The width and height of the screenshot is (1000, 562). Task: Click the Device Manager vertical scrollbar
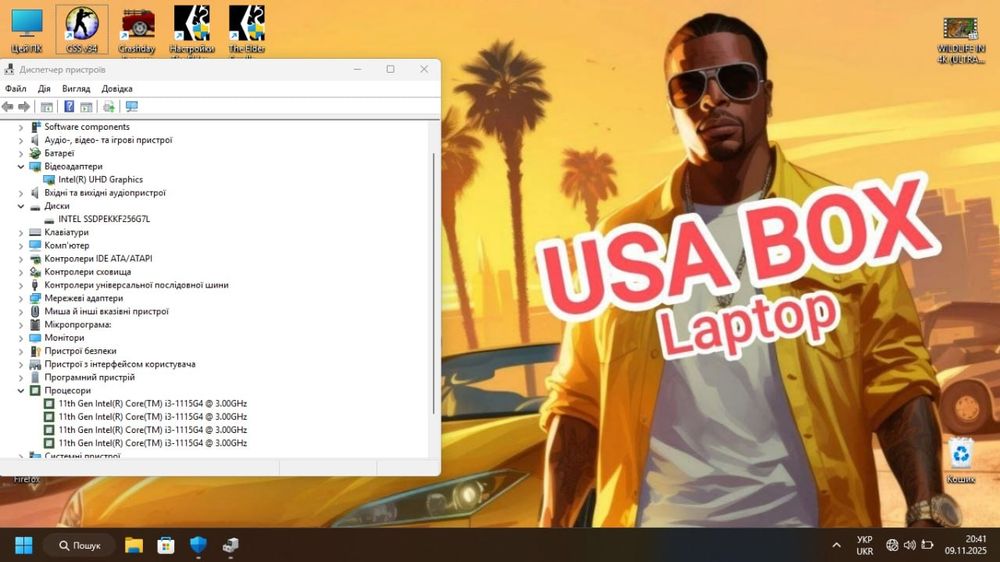point(435,284)
